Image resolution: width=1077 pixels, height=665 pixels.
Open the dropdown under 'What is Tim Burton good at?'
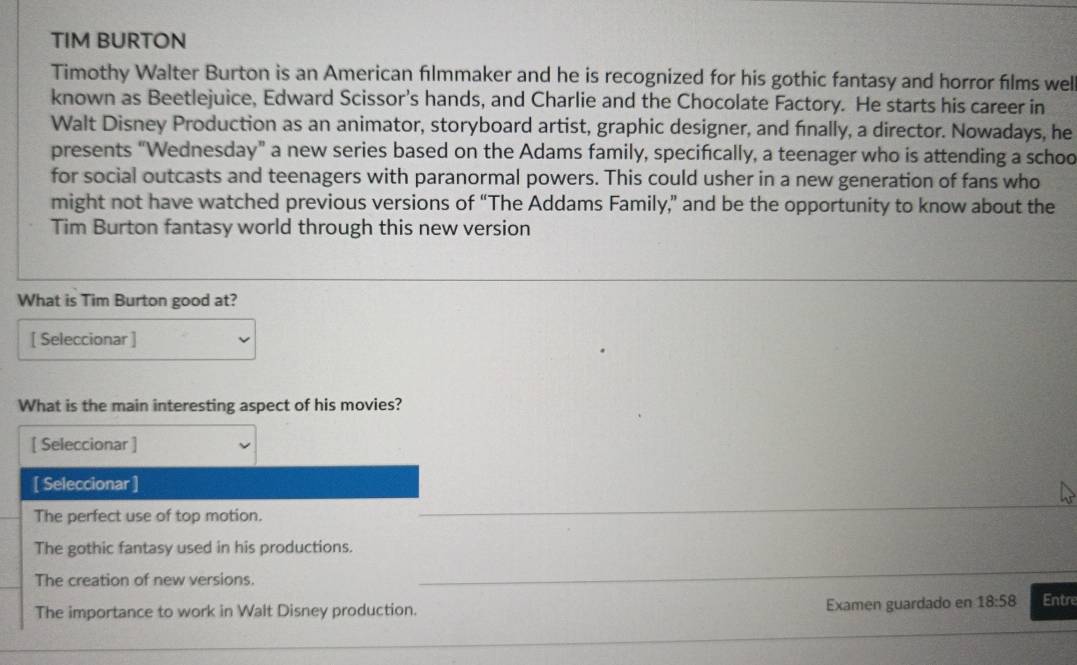137,339
